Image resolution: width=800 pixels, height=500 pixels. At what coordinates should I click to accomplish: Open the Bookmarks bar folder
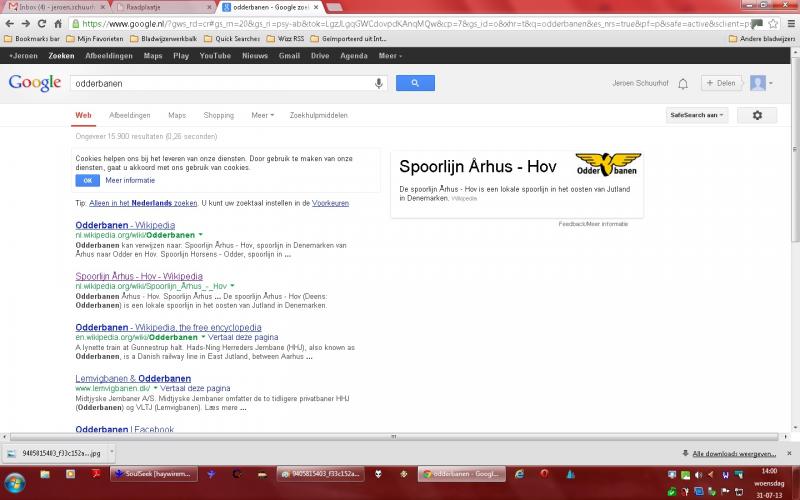point(32,39)
